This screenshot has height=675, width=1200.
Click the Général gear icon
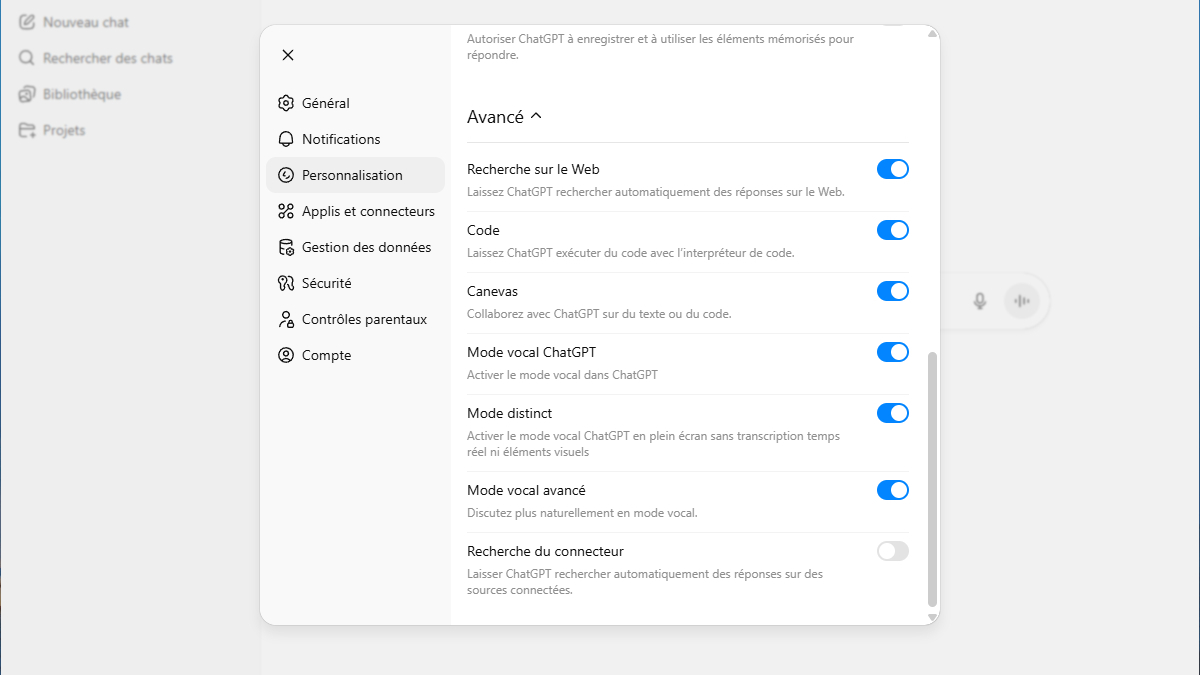tap(286, 103)
